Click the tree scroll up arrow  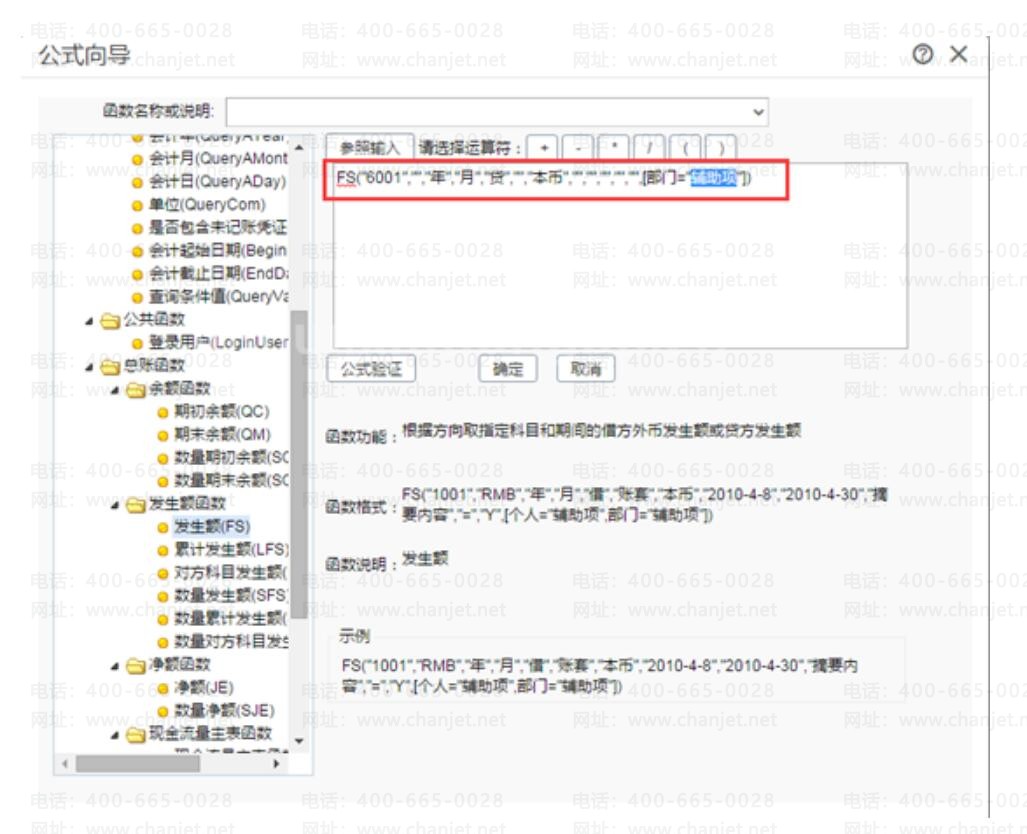[x=299, y=147]
